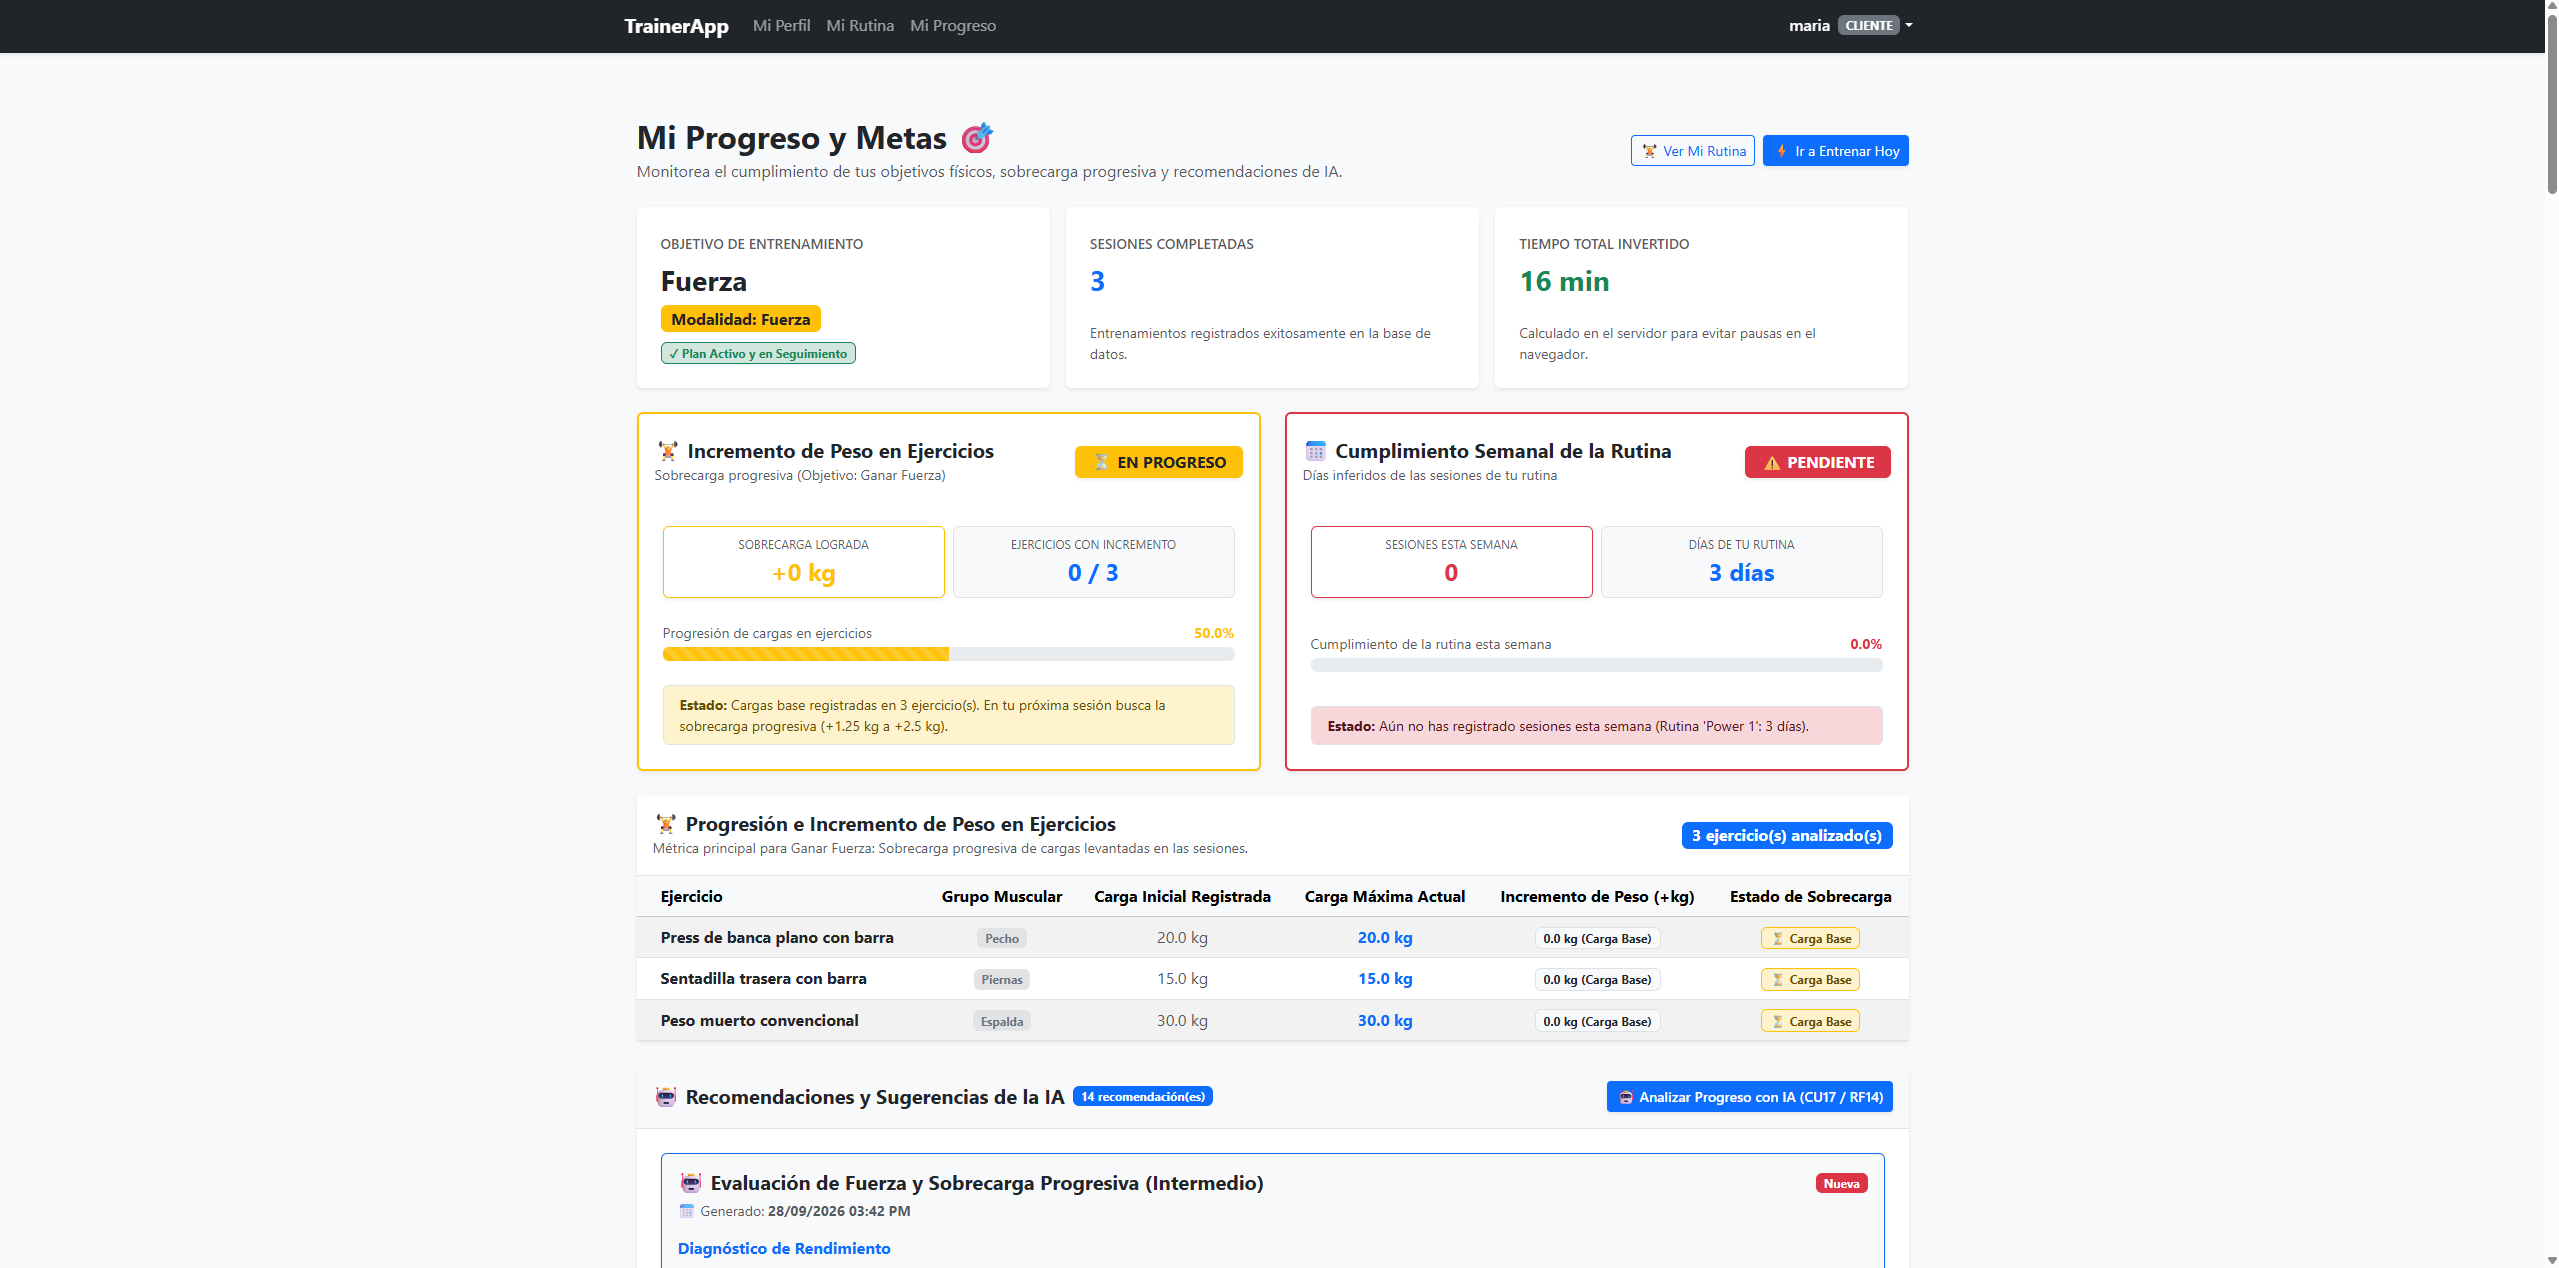
Task: Click the hourglass icon in Sentadilla trasera Carga Base badge
Action: point(1777,980)
